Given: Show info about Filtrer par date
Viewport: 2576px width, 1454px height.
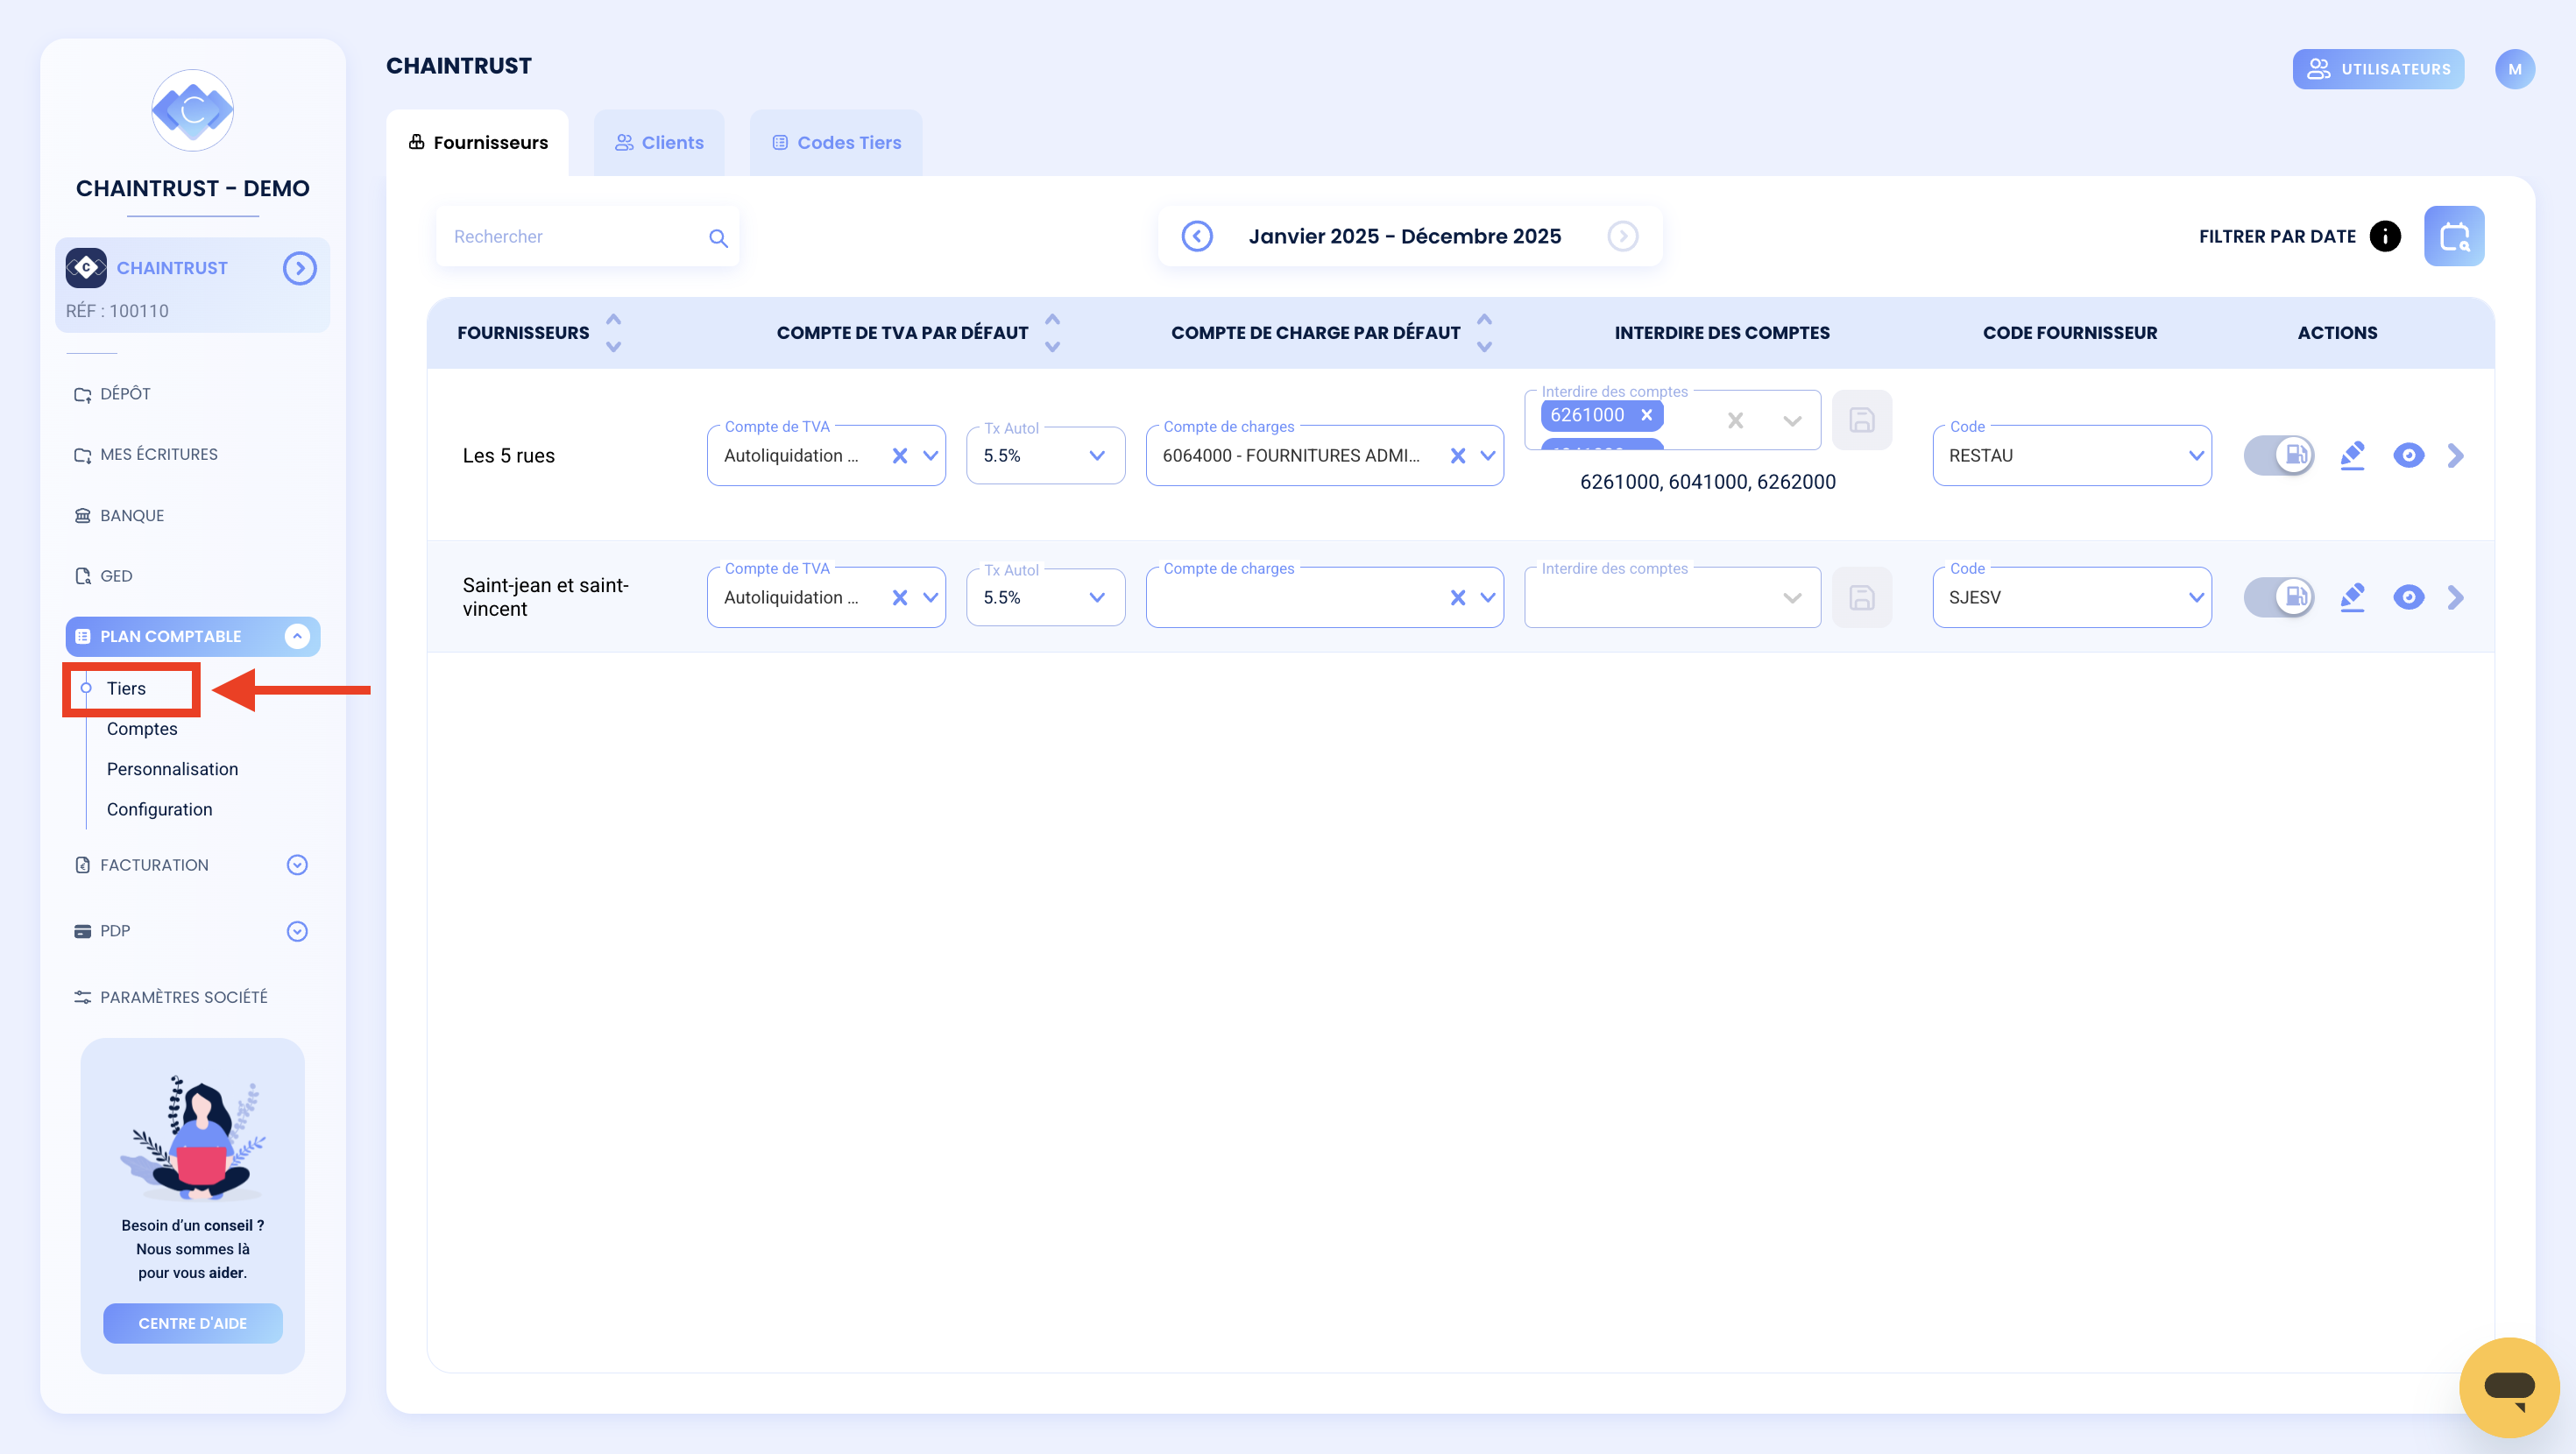Looking at the screenshot, I should point(2385,237).
